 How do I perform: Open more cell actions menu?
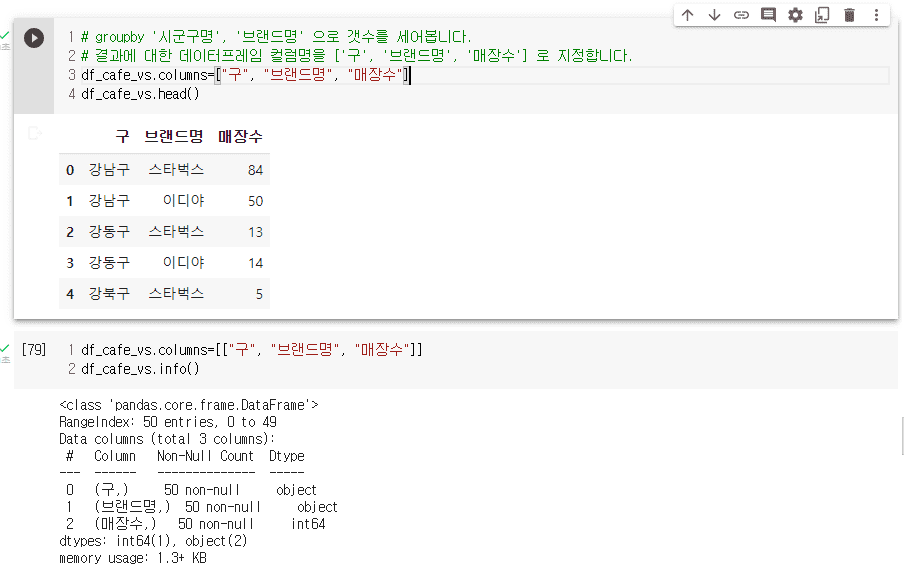click(876, 15)
